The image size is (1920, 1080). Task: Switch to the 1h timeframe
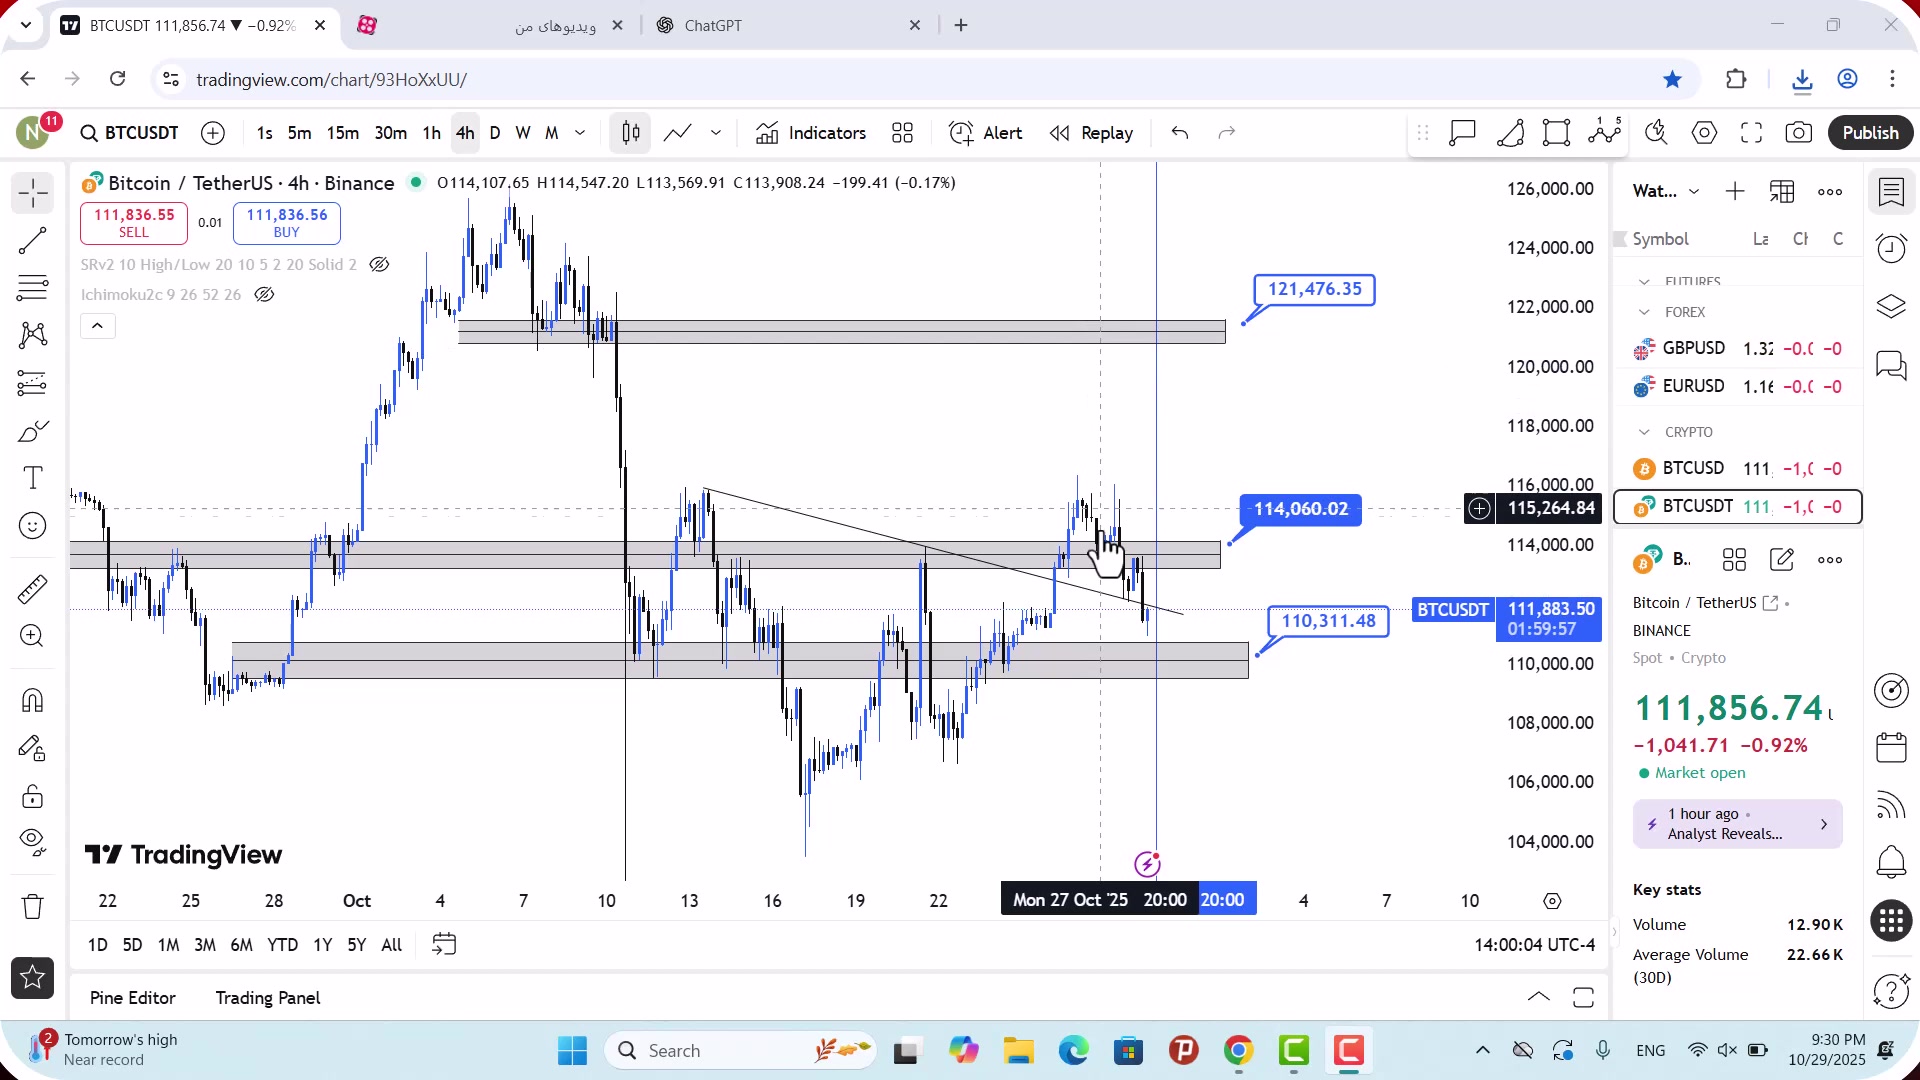(431, 133)
